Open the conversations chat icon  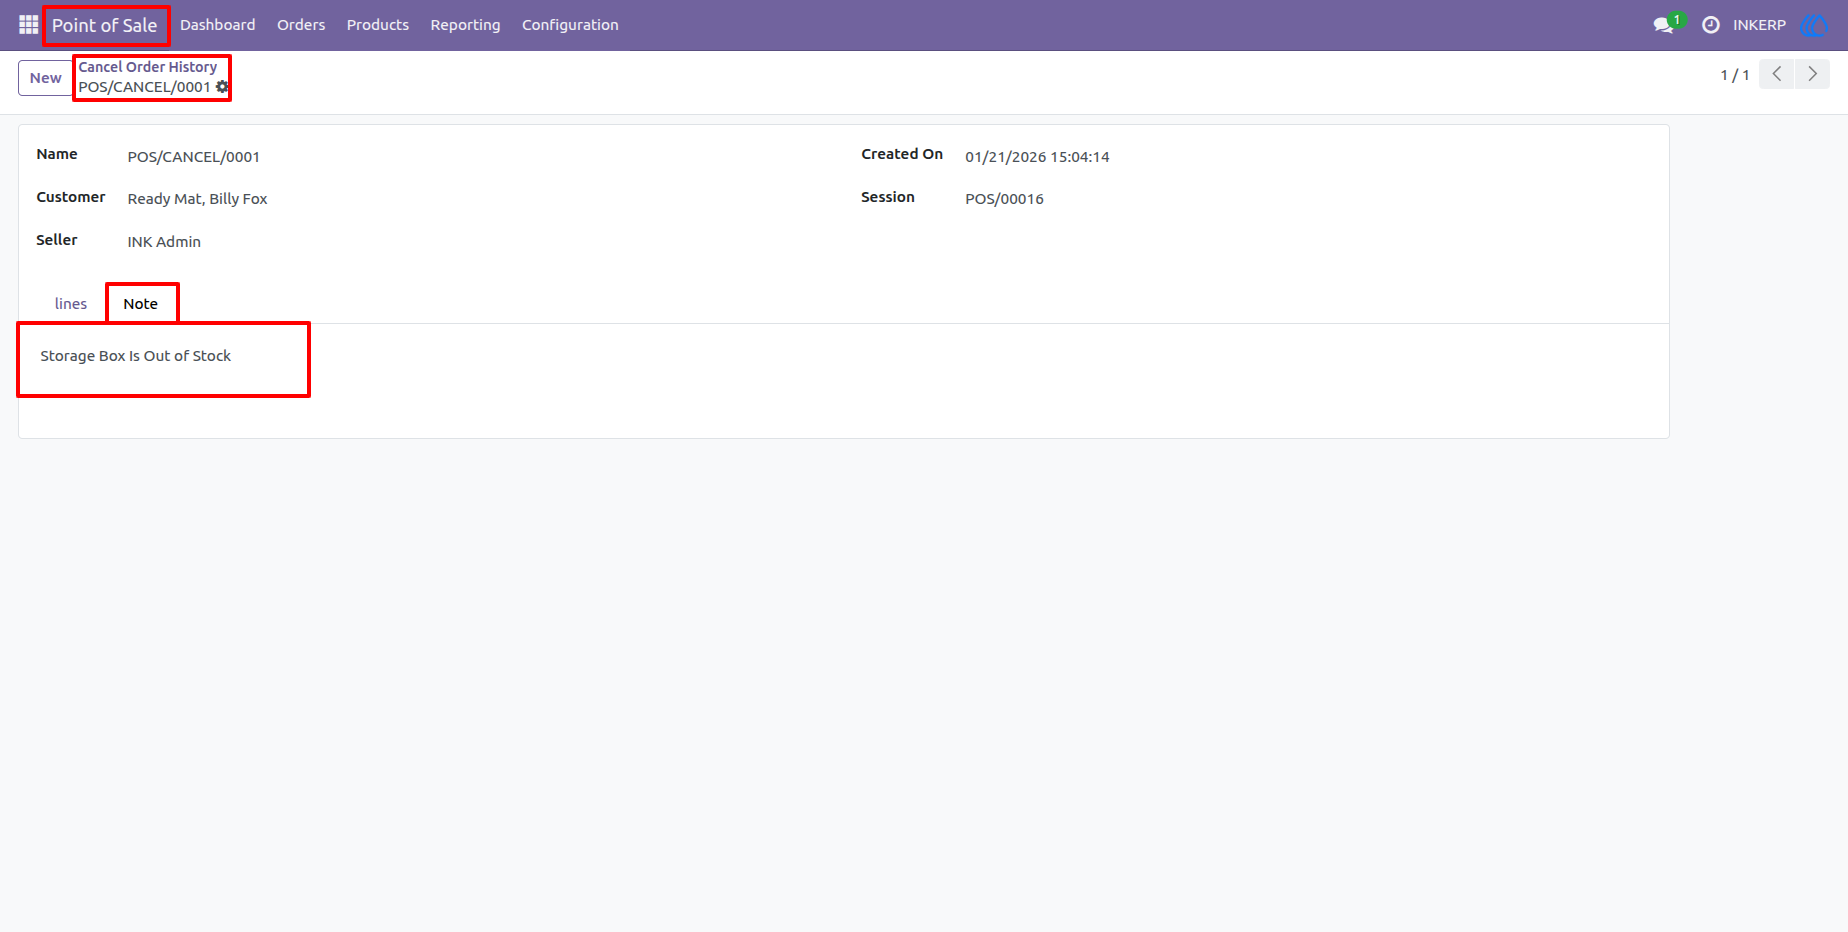tap(1664, 25)
